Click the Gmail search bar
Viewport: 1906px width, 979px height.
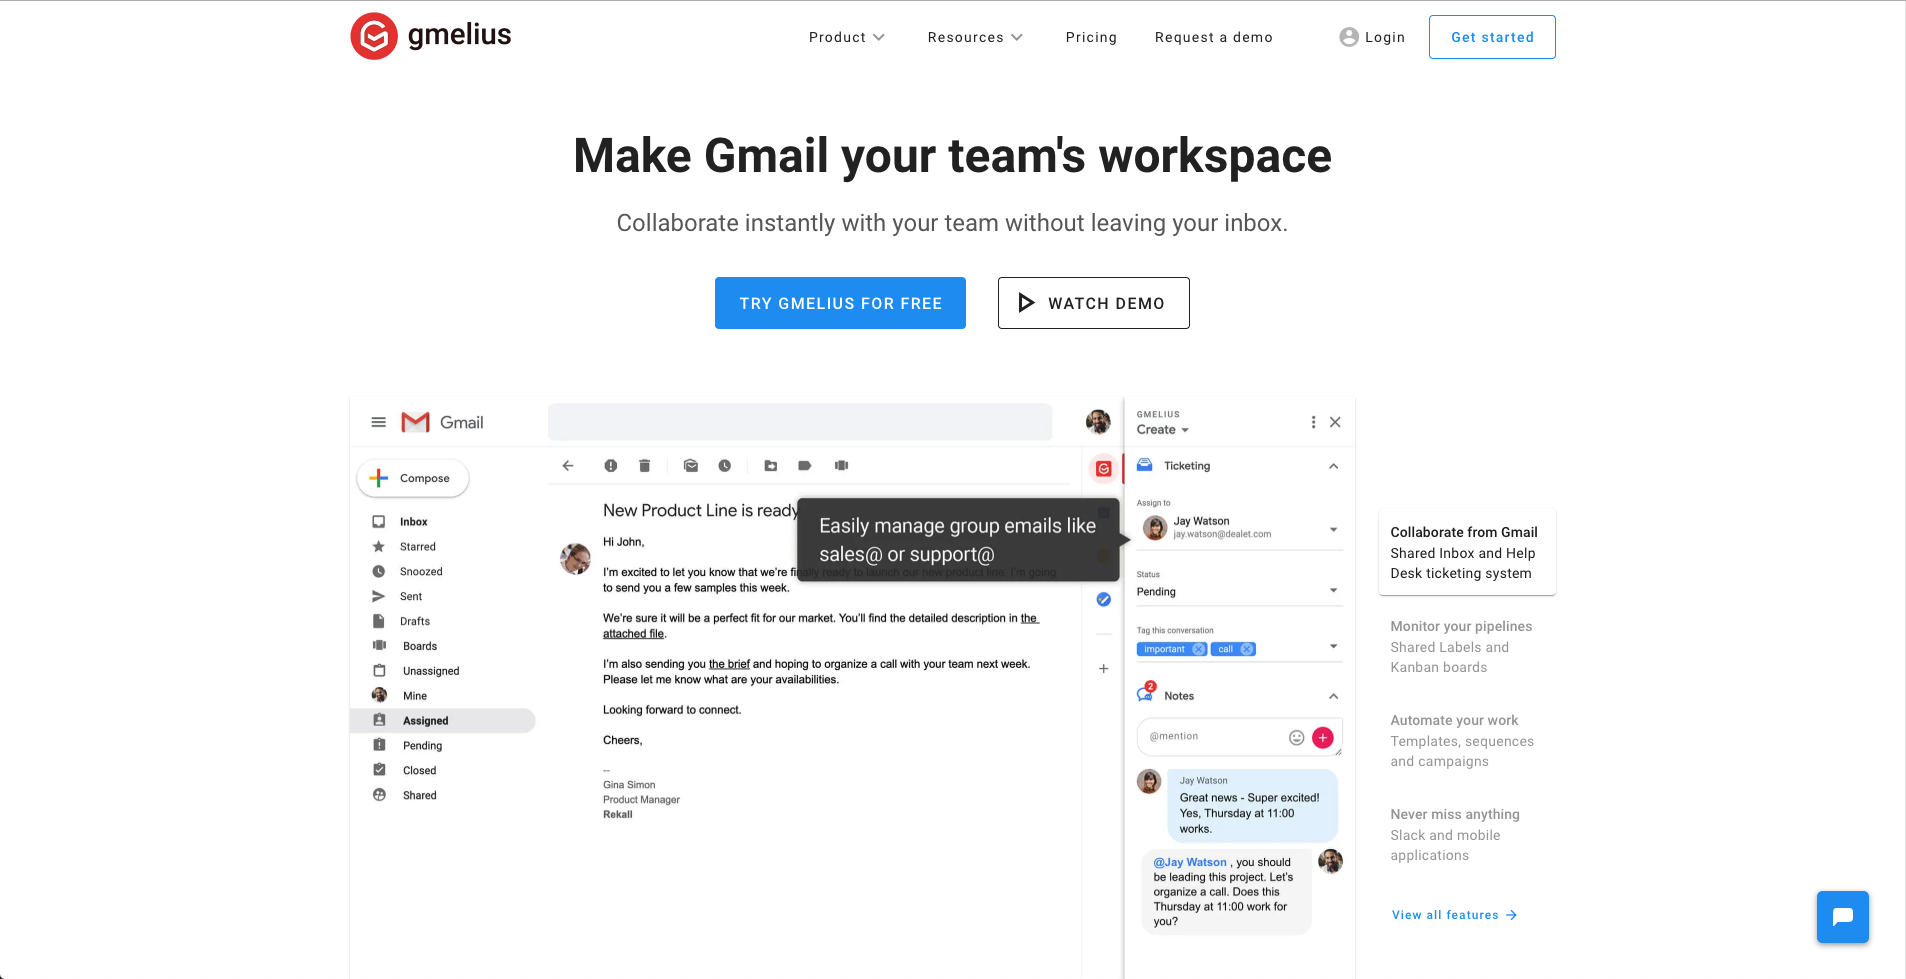coord(800,422)
